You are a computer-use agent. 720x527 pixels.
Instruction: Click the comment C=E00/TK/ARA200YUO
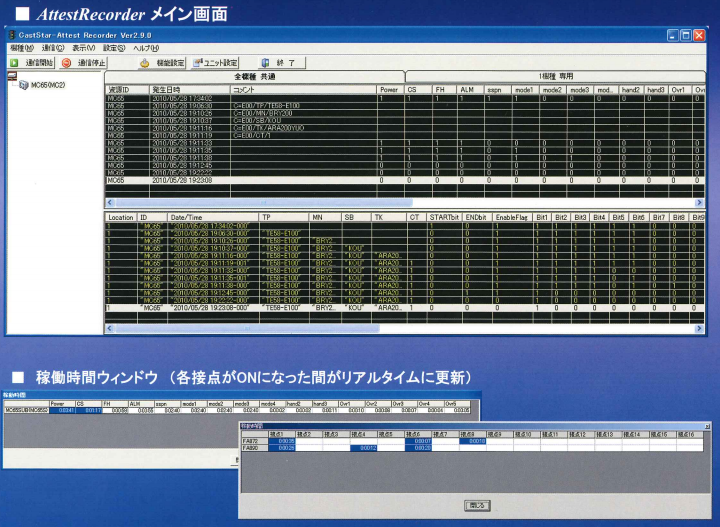[269, 128]
